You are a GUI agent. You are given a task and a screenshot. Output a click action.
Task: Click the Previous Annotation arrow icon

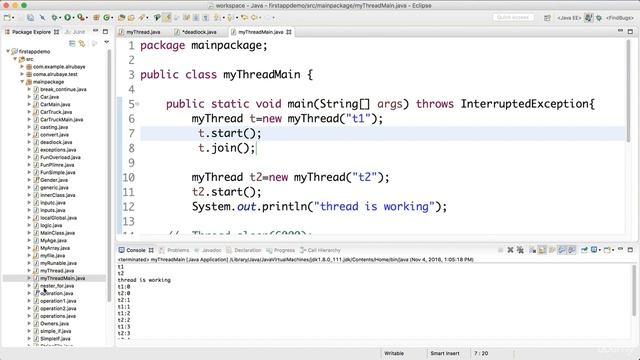tap(230, 18)
